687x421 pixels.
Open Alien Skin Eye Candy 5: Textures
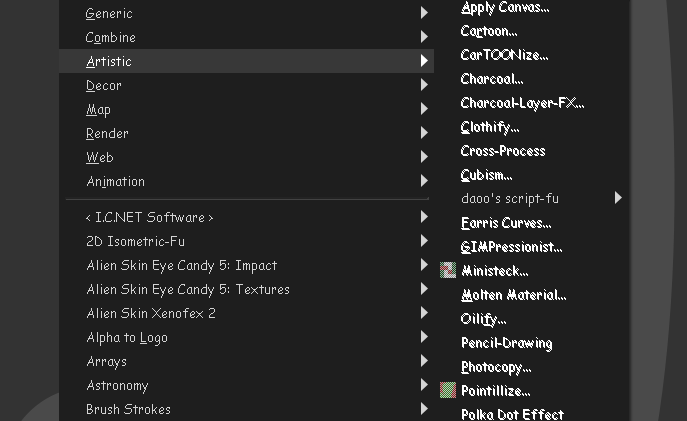(x=247, y=290)
